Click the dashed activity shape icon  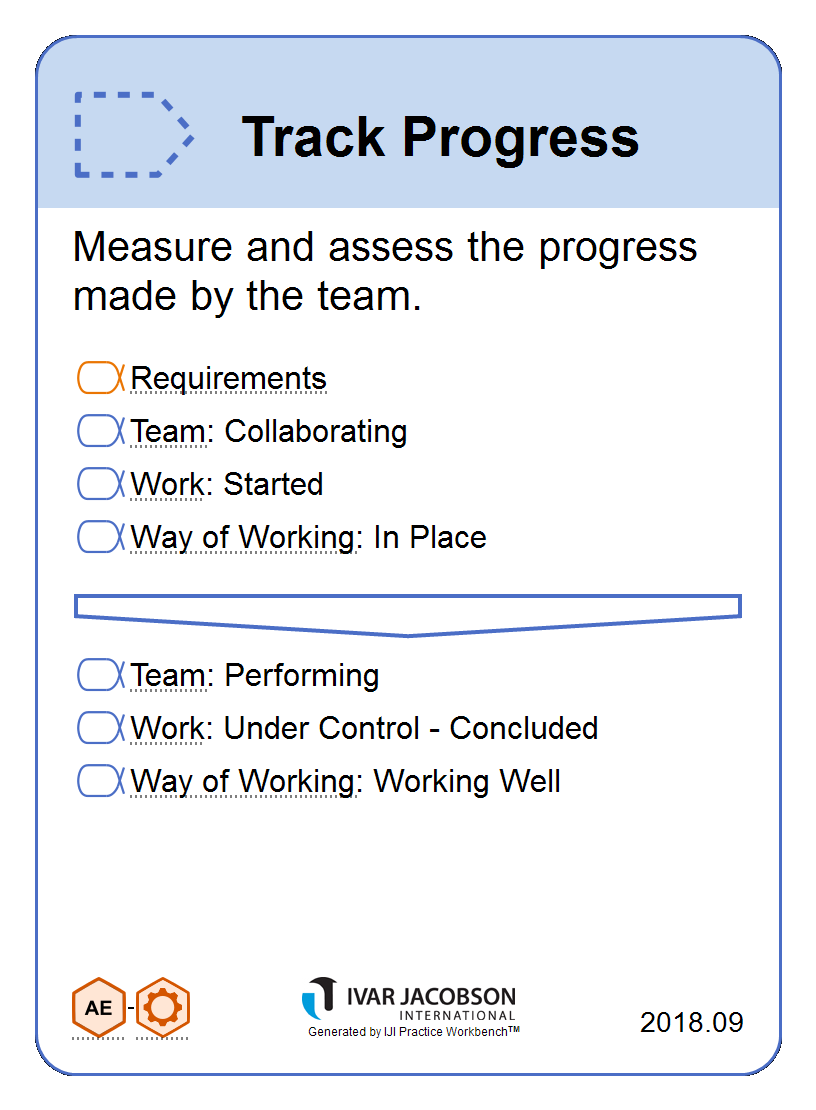[134, 134]
